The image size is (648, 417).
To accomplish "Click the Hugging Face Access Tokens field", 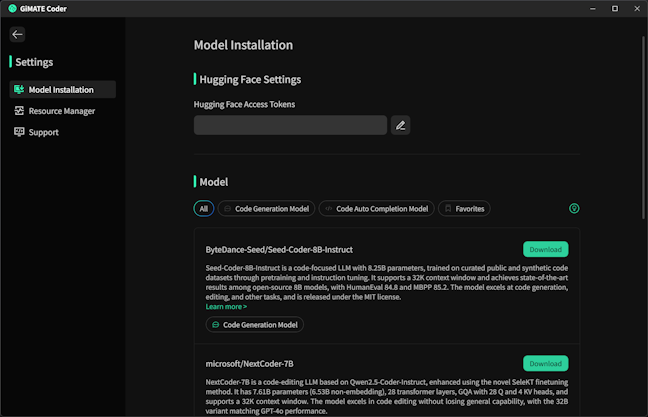I will click(x=290, y=125).
